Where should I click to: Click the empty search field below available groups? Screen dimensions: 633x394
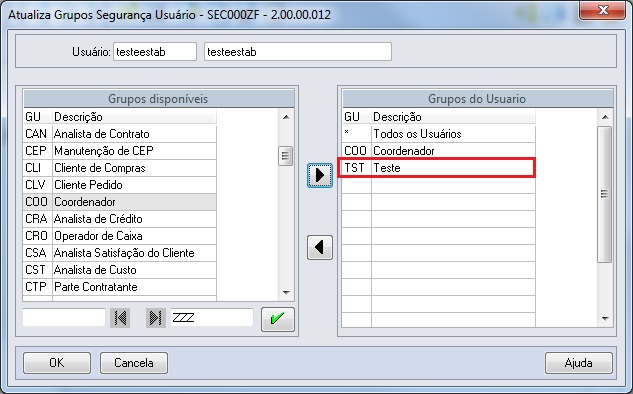(x=64, y=318)
